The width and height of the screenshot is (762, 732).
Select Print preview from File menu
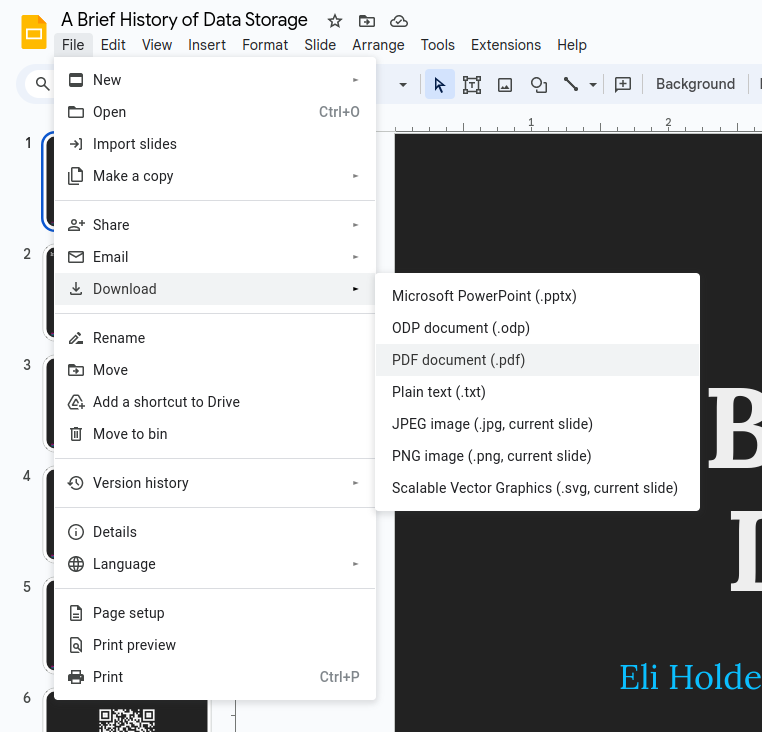coord(134,645)
